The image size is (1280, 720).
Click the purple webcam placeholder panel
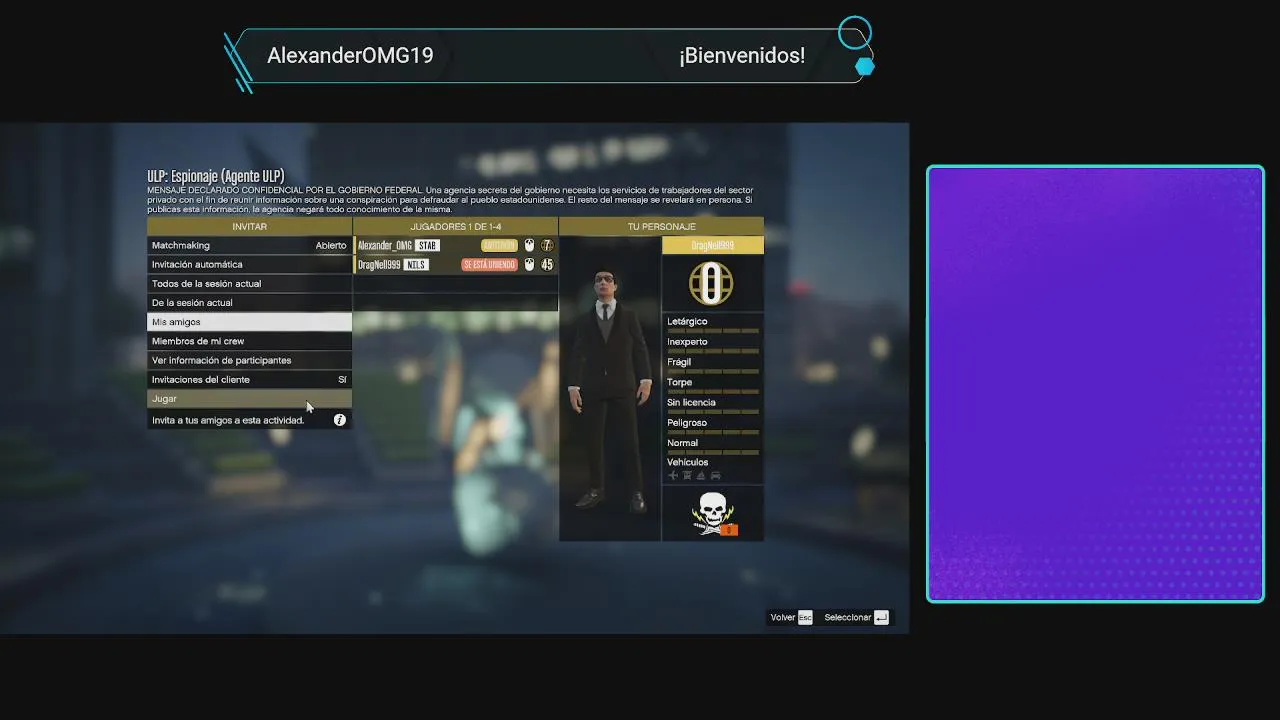click(x=1095, y=384)
